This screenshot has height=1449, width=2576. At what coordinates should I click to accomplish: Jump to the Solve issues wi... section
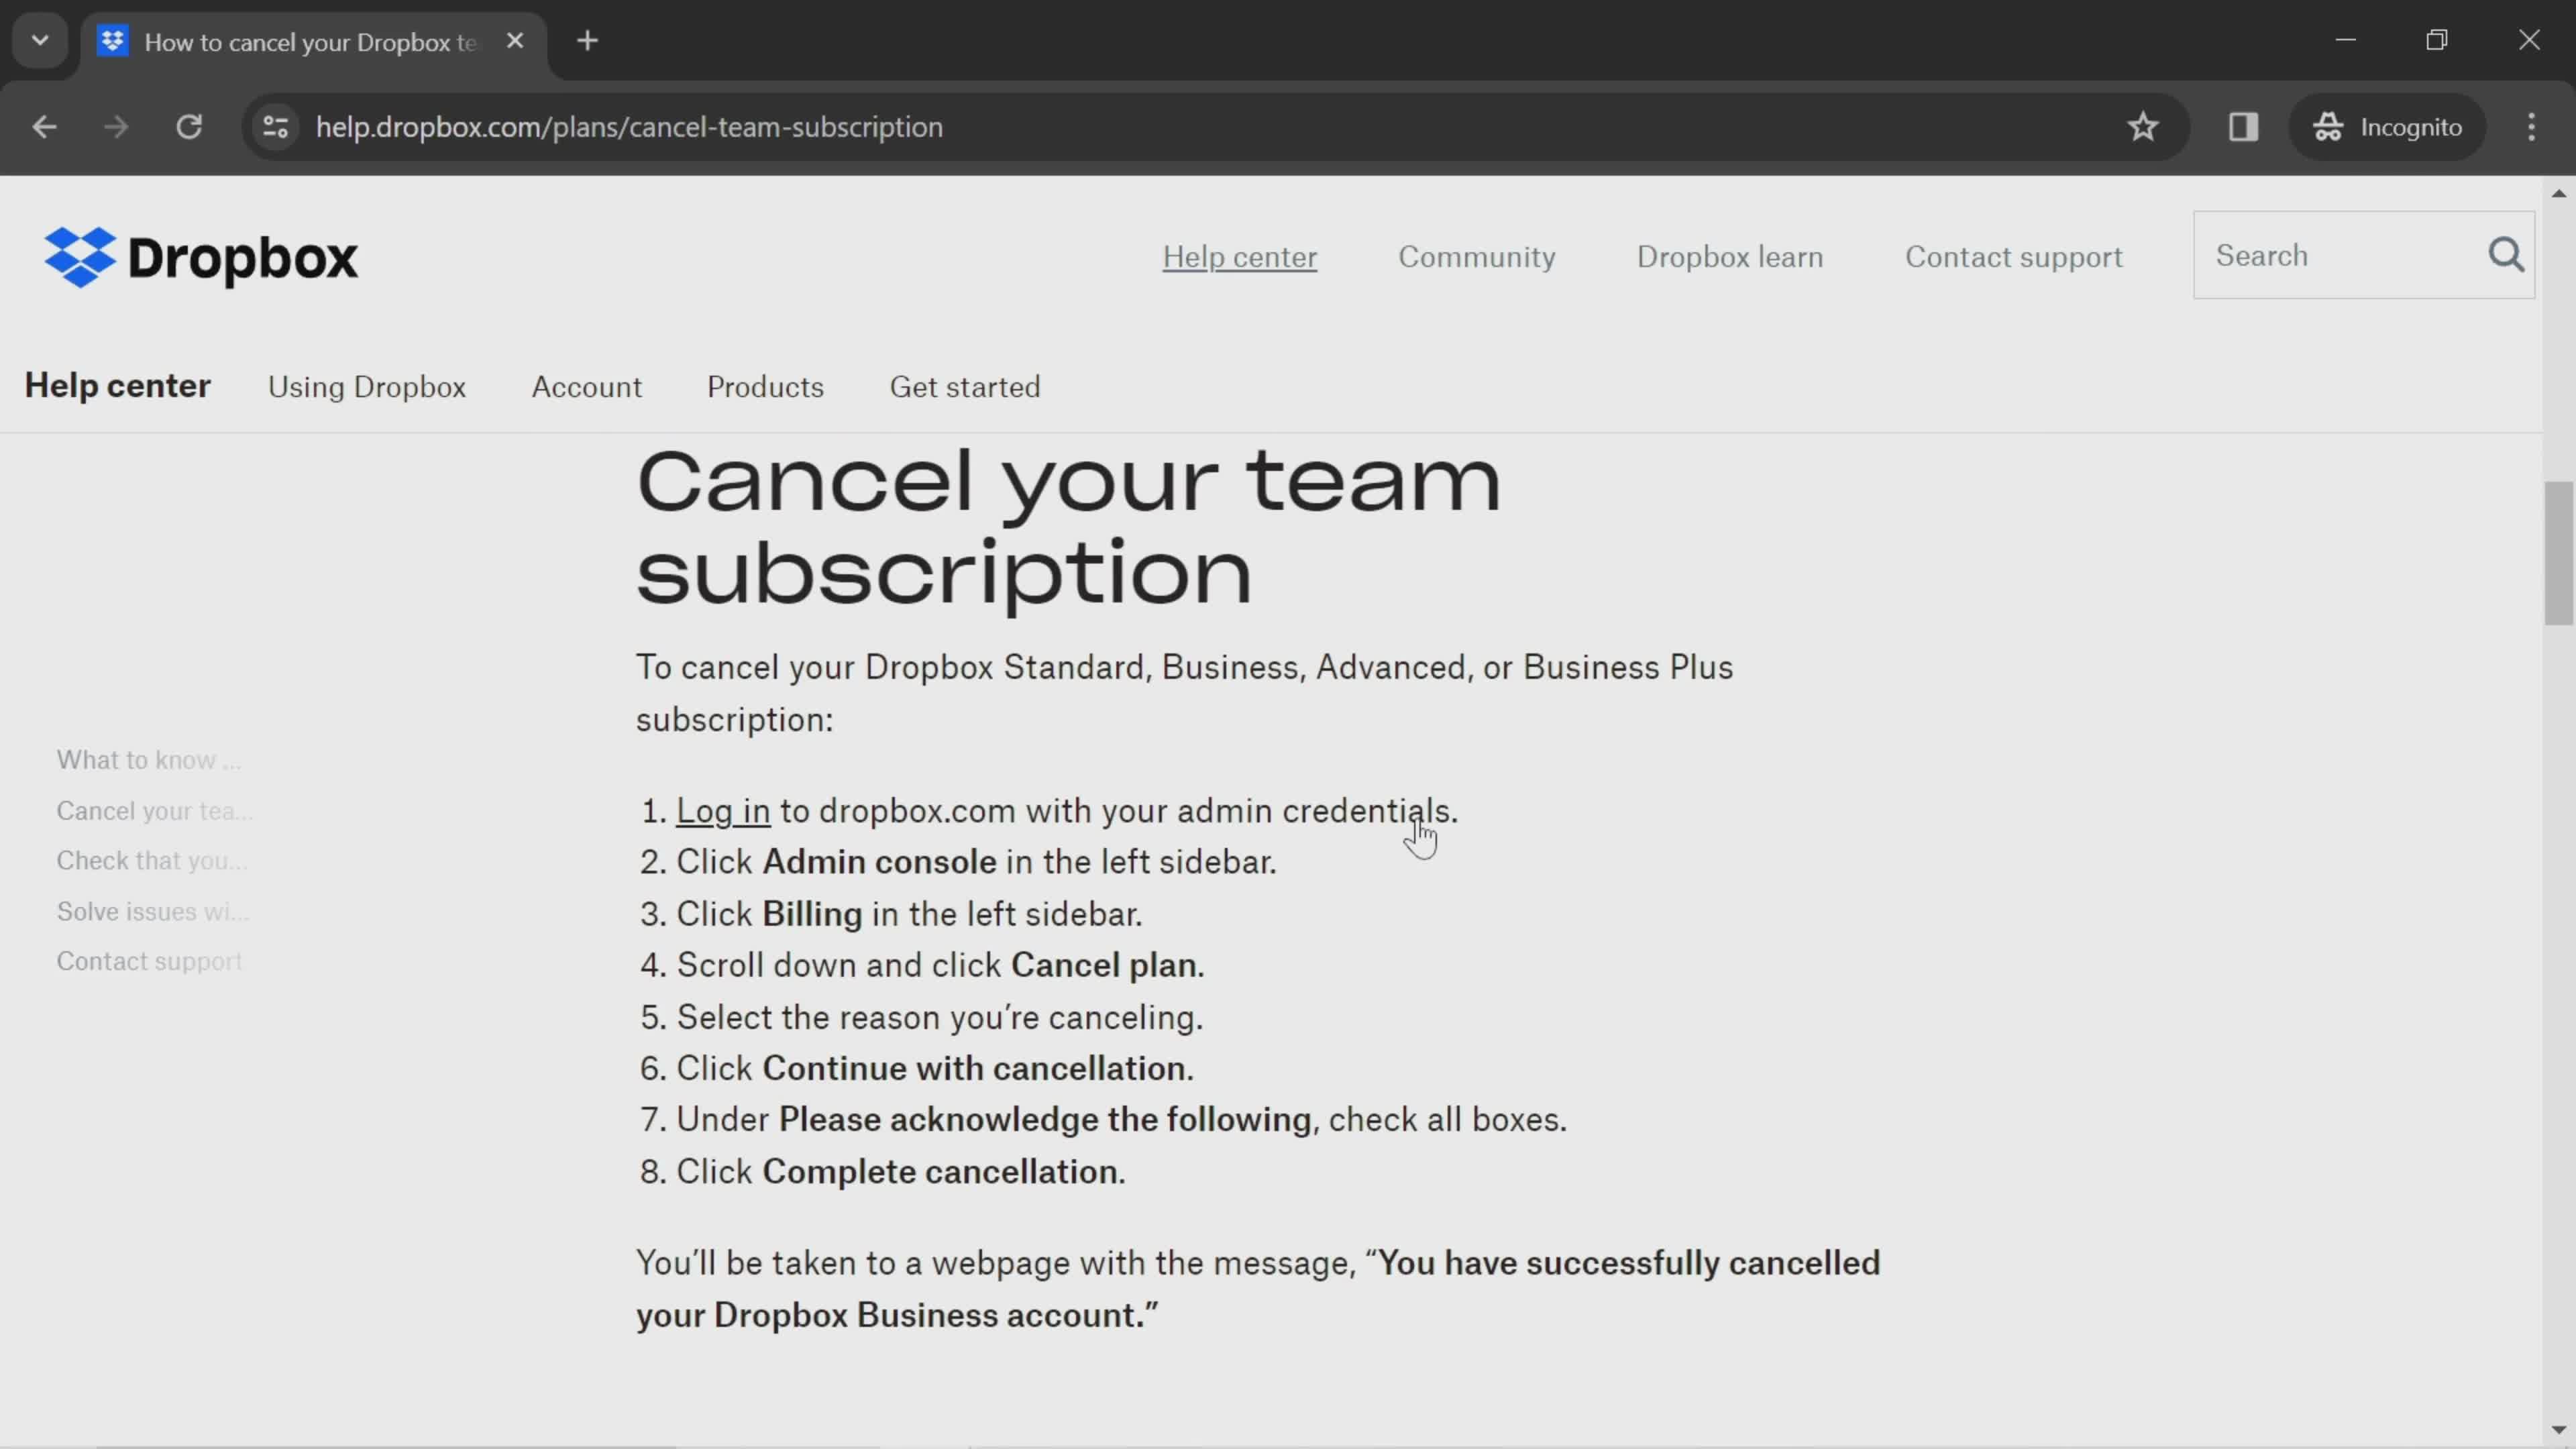[153, 911]
